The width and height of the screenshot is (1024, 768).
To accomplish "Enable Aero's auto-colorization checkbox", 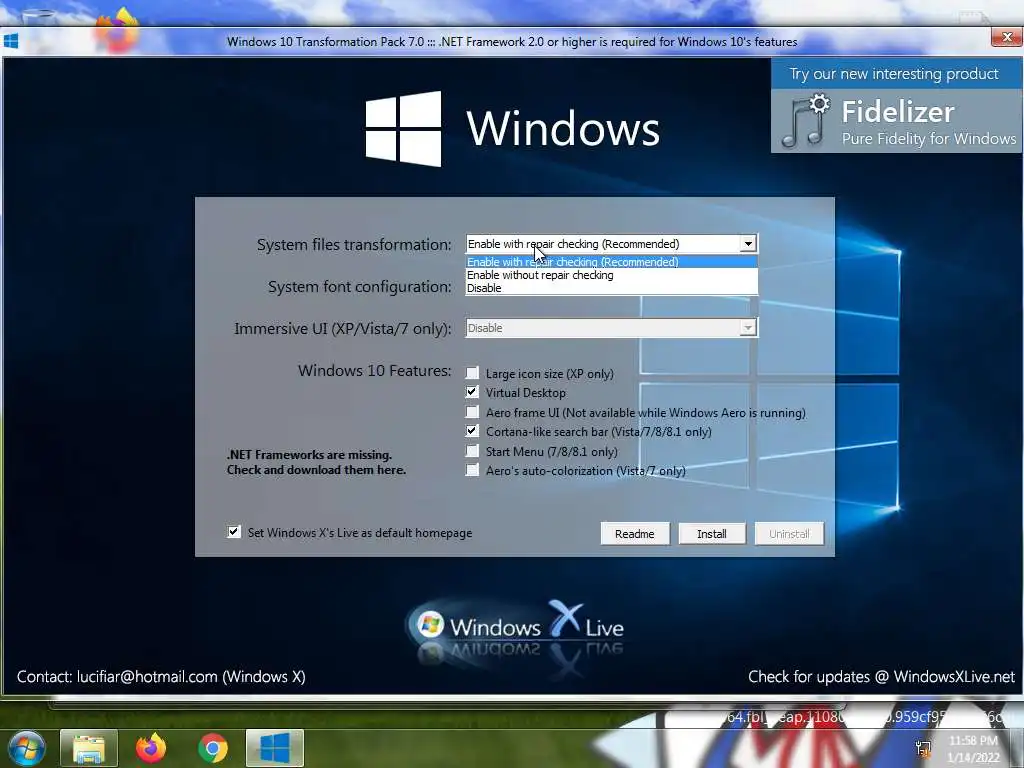I will pyautogui.click(x=472, y=470).
